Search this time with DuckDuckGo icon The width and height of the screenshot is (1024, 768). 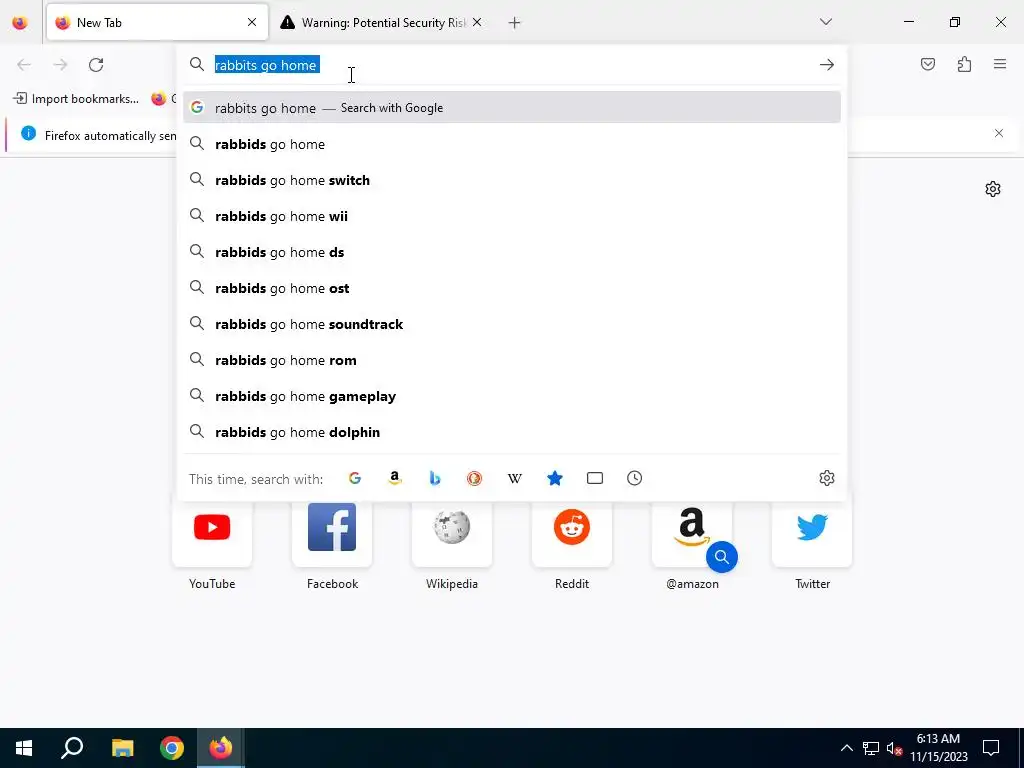474,478
